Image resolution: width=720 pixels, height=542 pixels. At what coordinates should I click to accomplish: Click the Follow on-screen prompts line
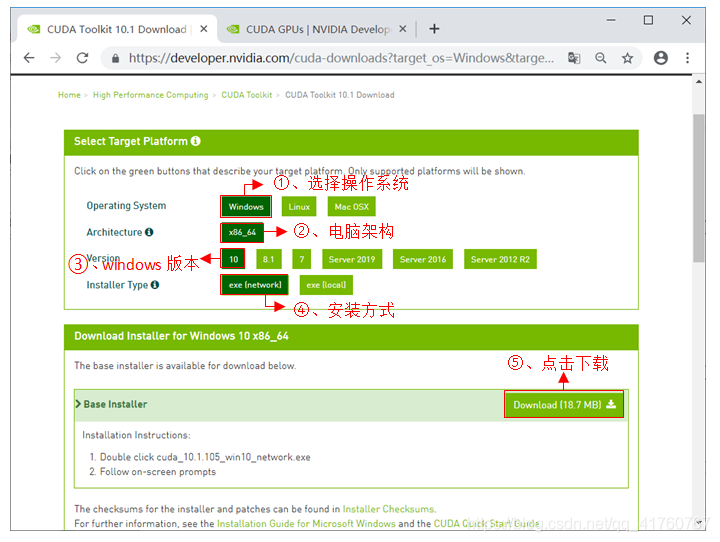pyautogui.click(x=158, y=472)
